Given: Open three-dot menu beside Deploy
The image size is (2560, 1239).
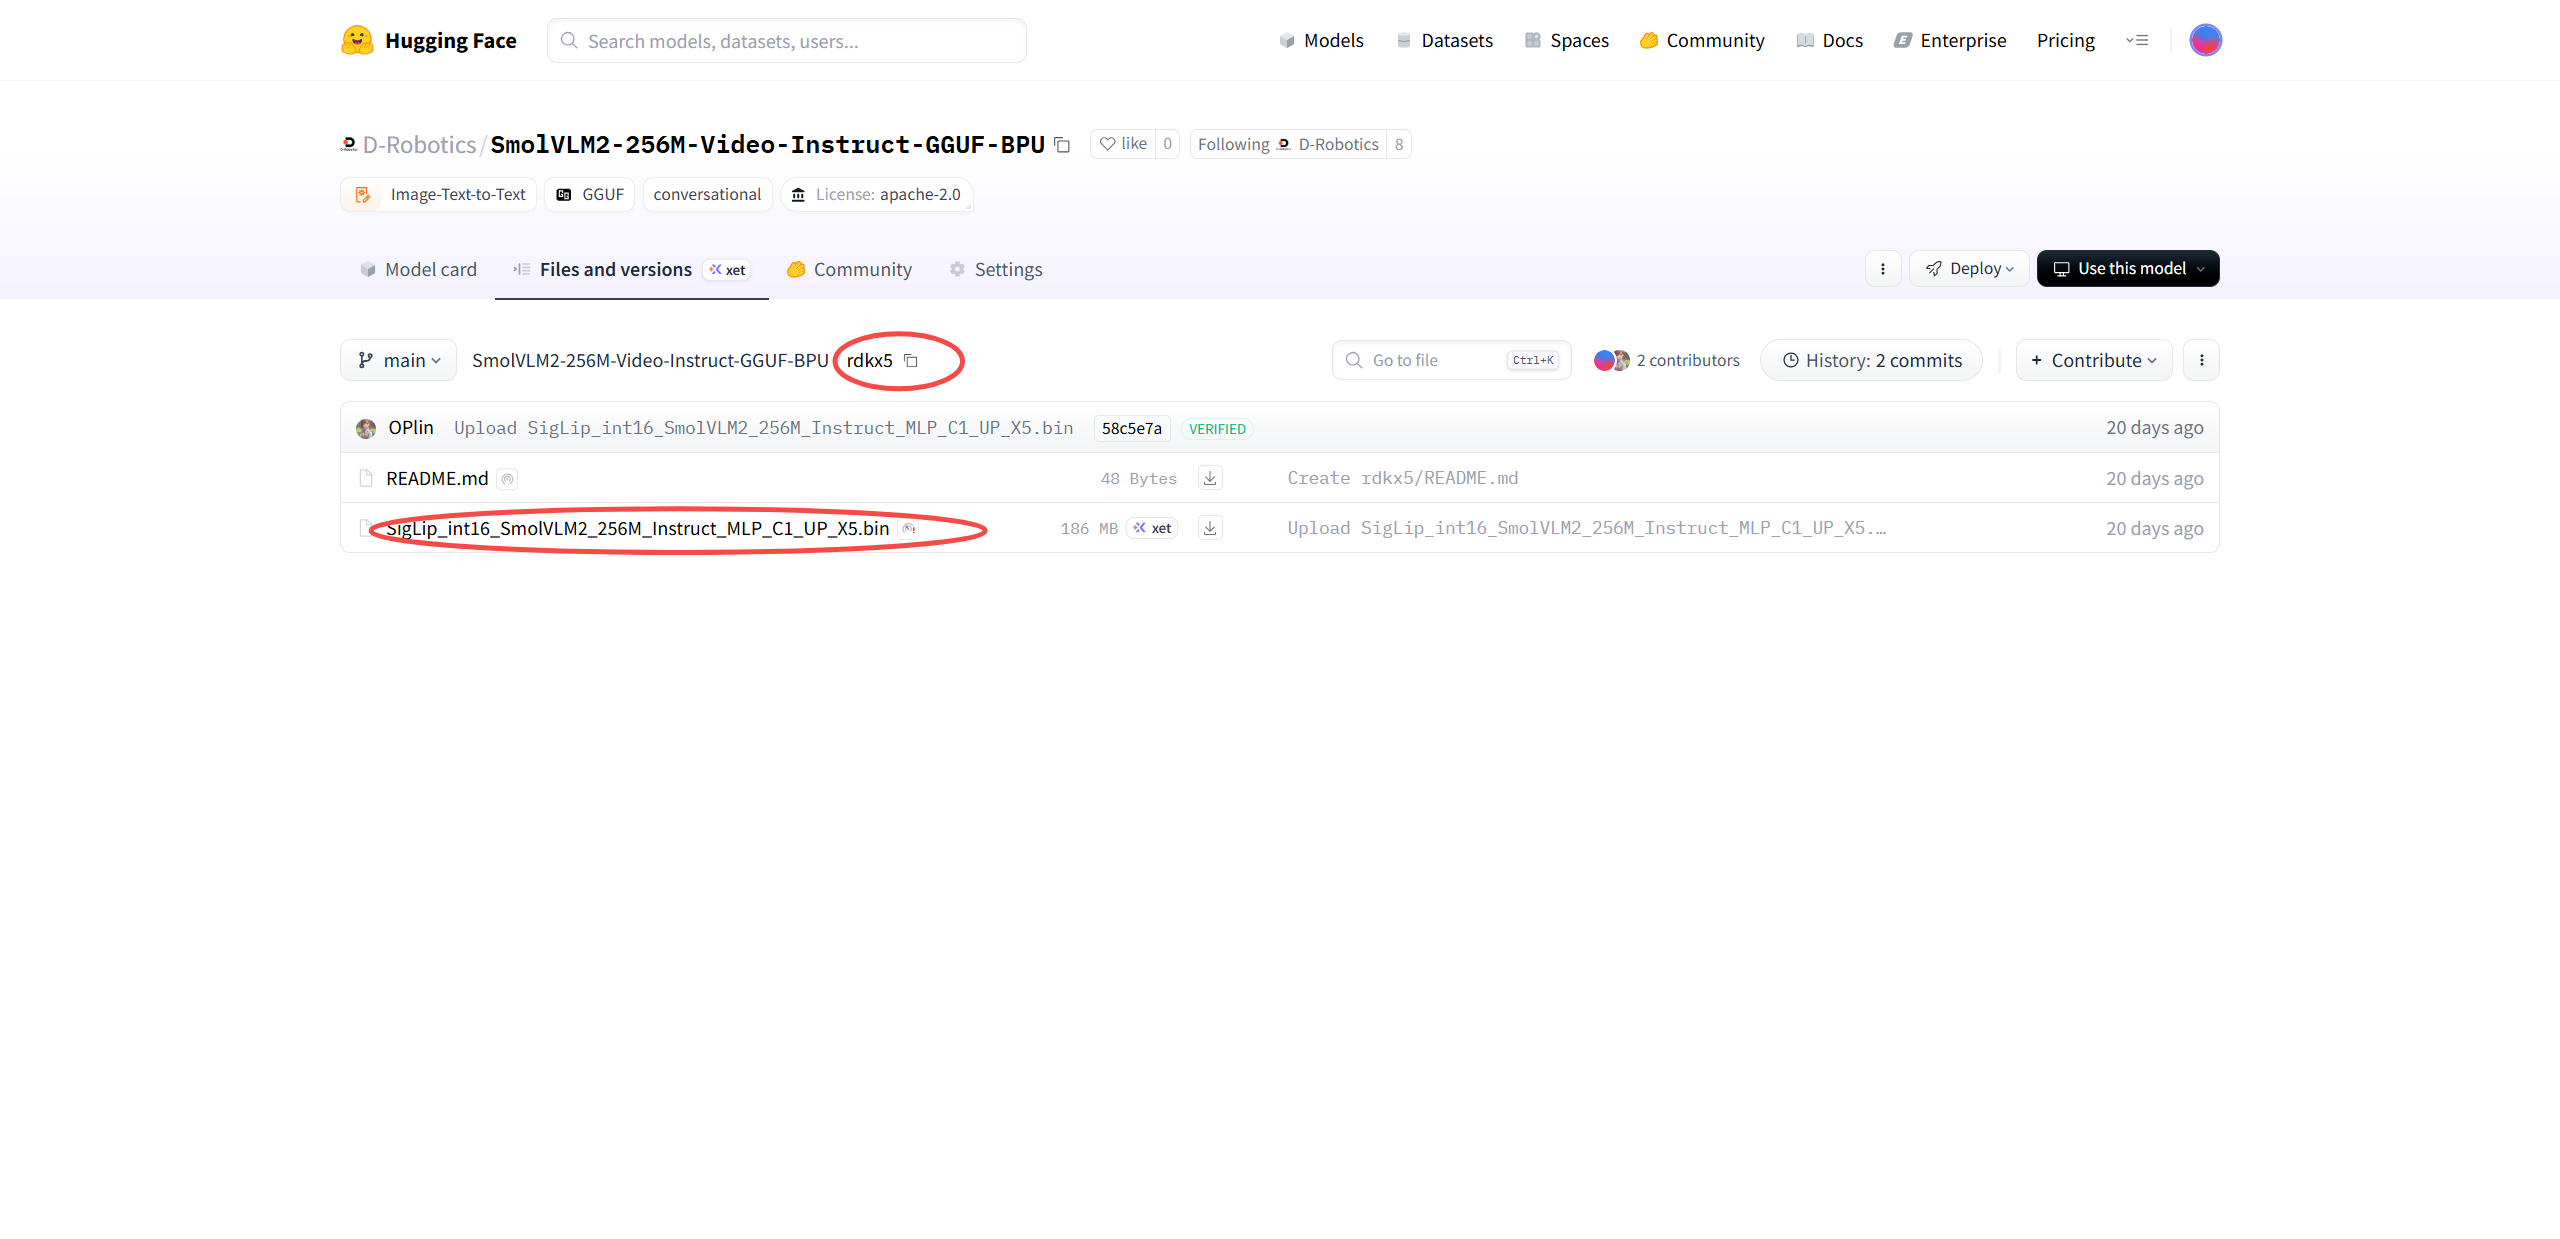Looking at the screenshot, I should [x=1883, y=269].
